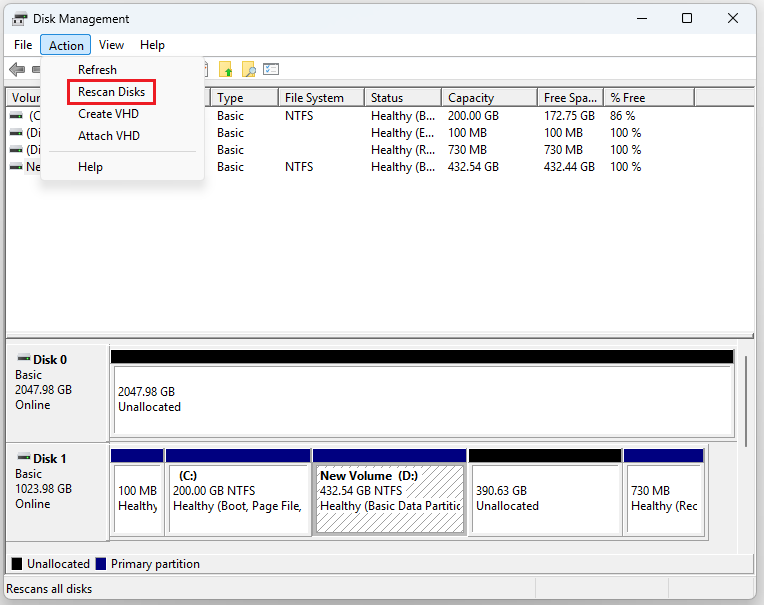Open the File menu

point(23,45)
